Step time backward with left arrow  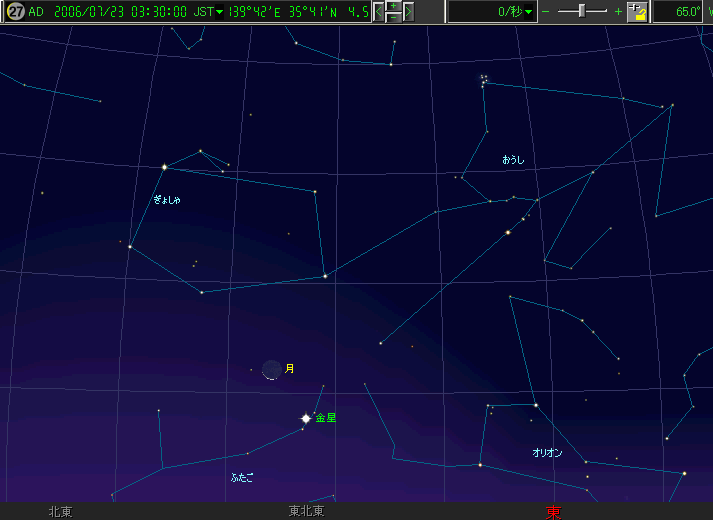click(x=379, y=12)
